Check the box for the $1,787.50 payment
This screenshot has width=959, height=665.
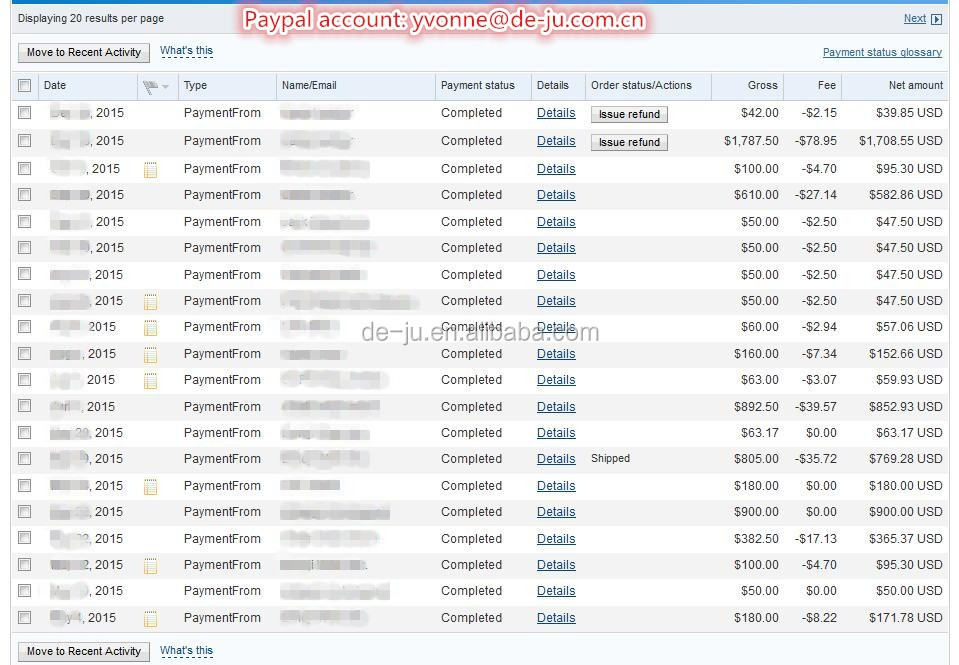click(24, 141)
